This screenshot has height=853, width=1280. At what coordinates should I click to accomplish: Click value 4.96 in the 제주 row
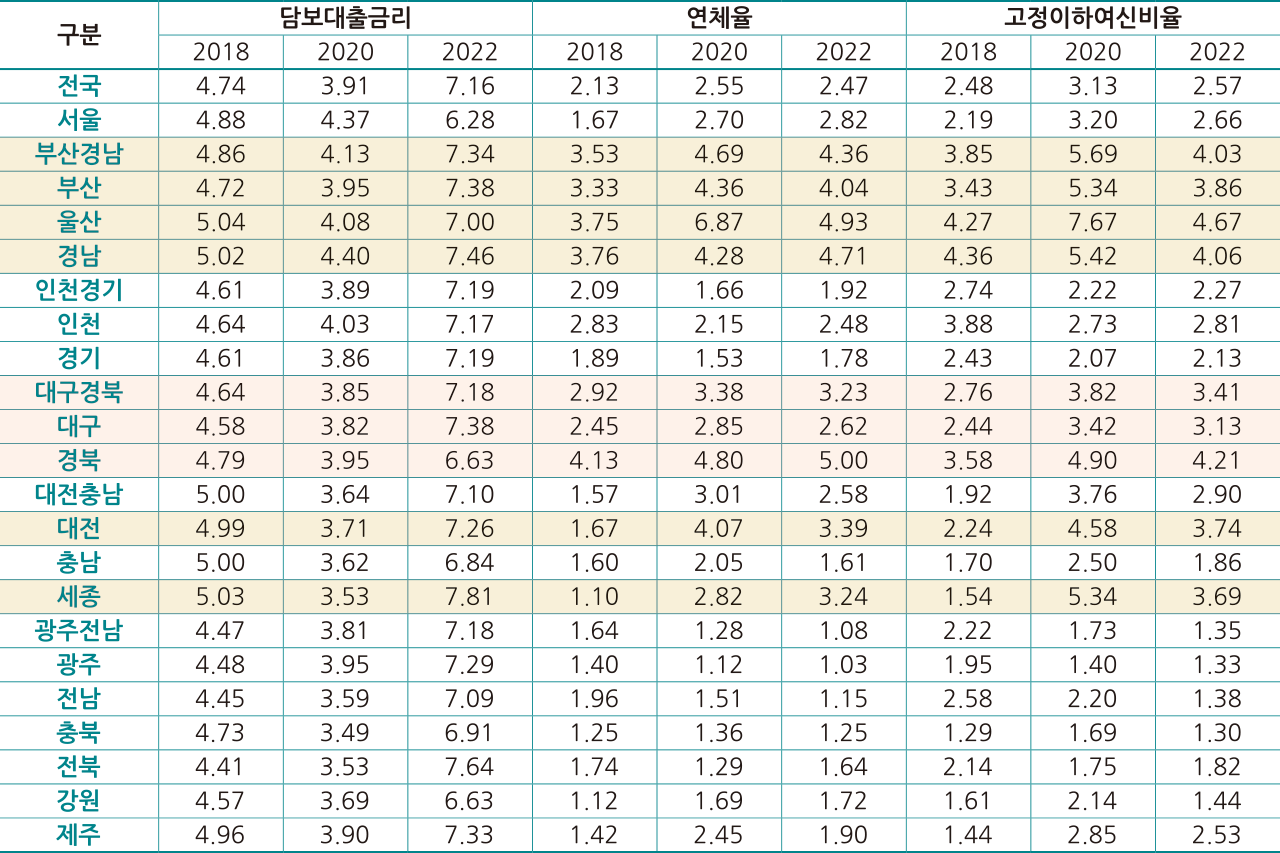pyautogui.click(x=221, y=834)
